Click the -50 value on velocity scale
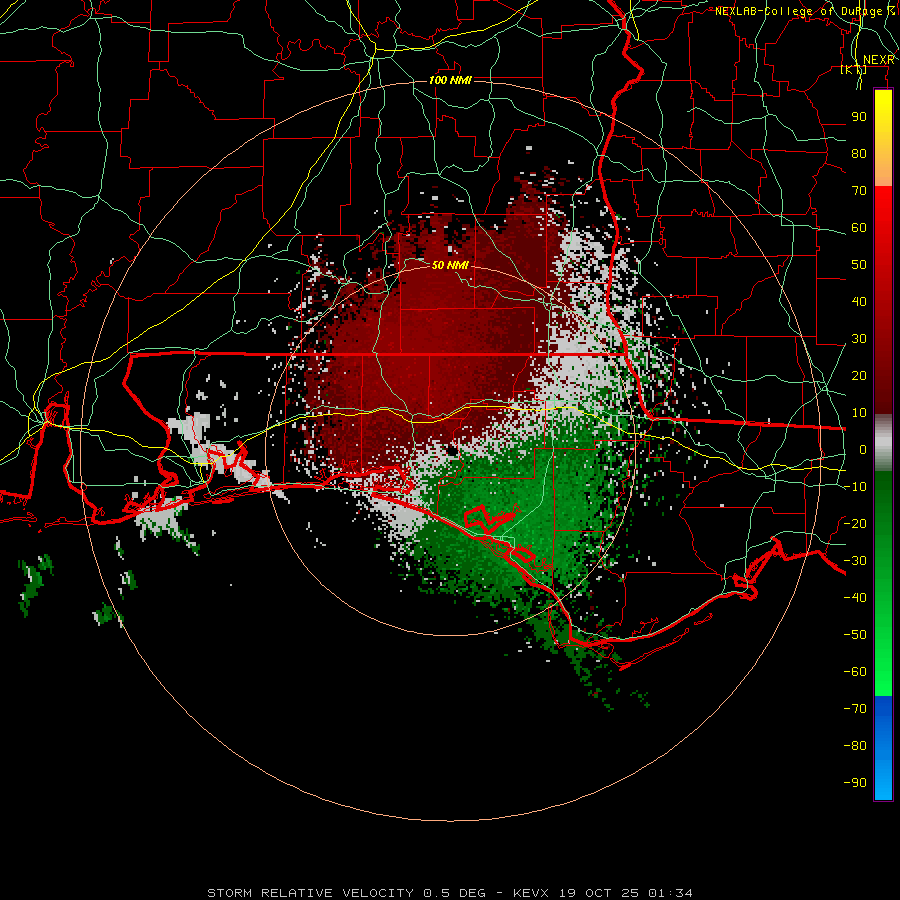The width and height of the screenshot is (900, 900). click(x=855, y=635)
